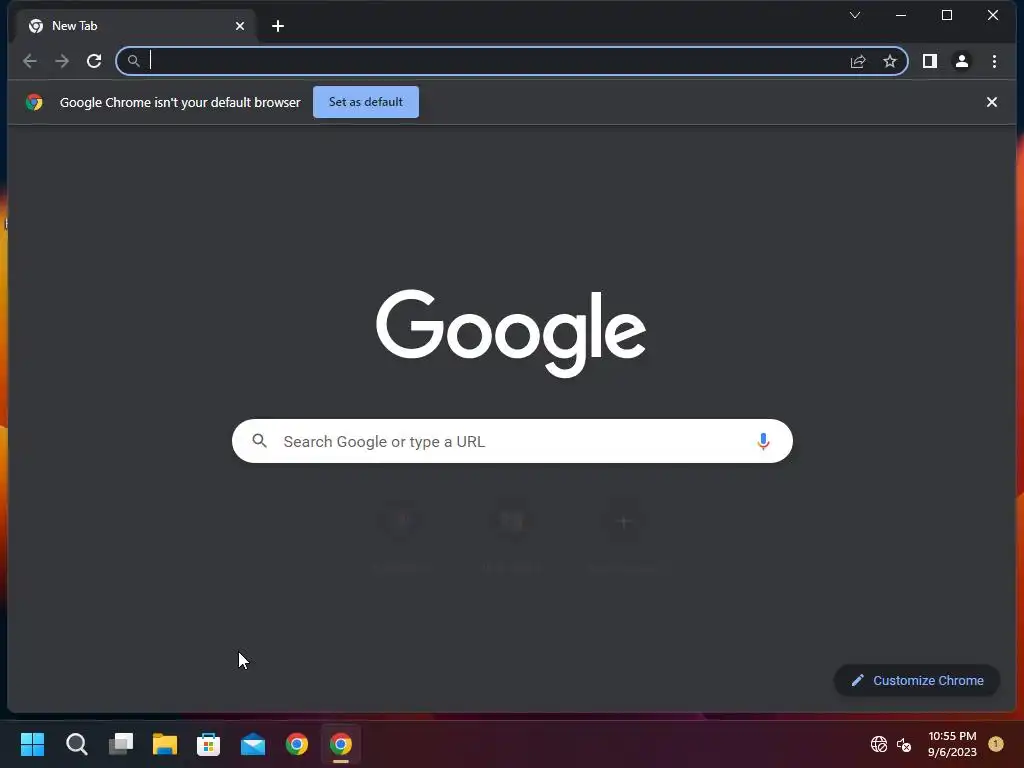Open the Mail app from the taskbar
This screenshot has height=768, width=1024.
coord(253,744)
